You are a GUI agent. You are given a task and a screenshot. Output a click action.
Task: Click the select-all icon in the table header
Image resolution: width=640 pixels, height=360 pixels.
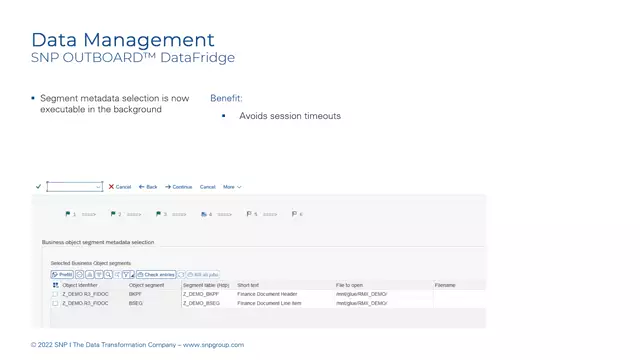coord(56,285)
